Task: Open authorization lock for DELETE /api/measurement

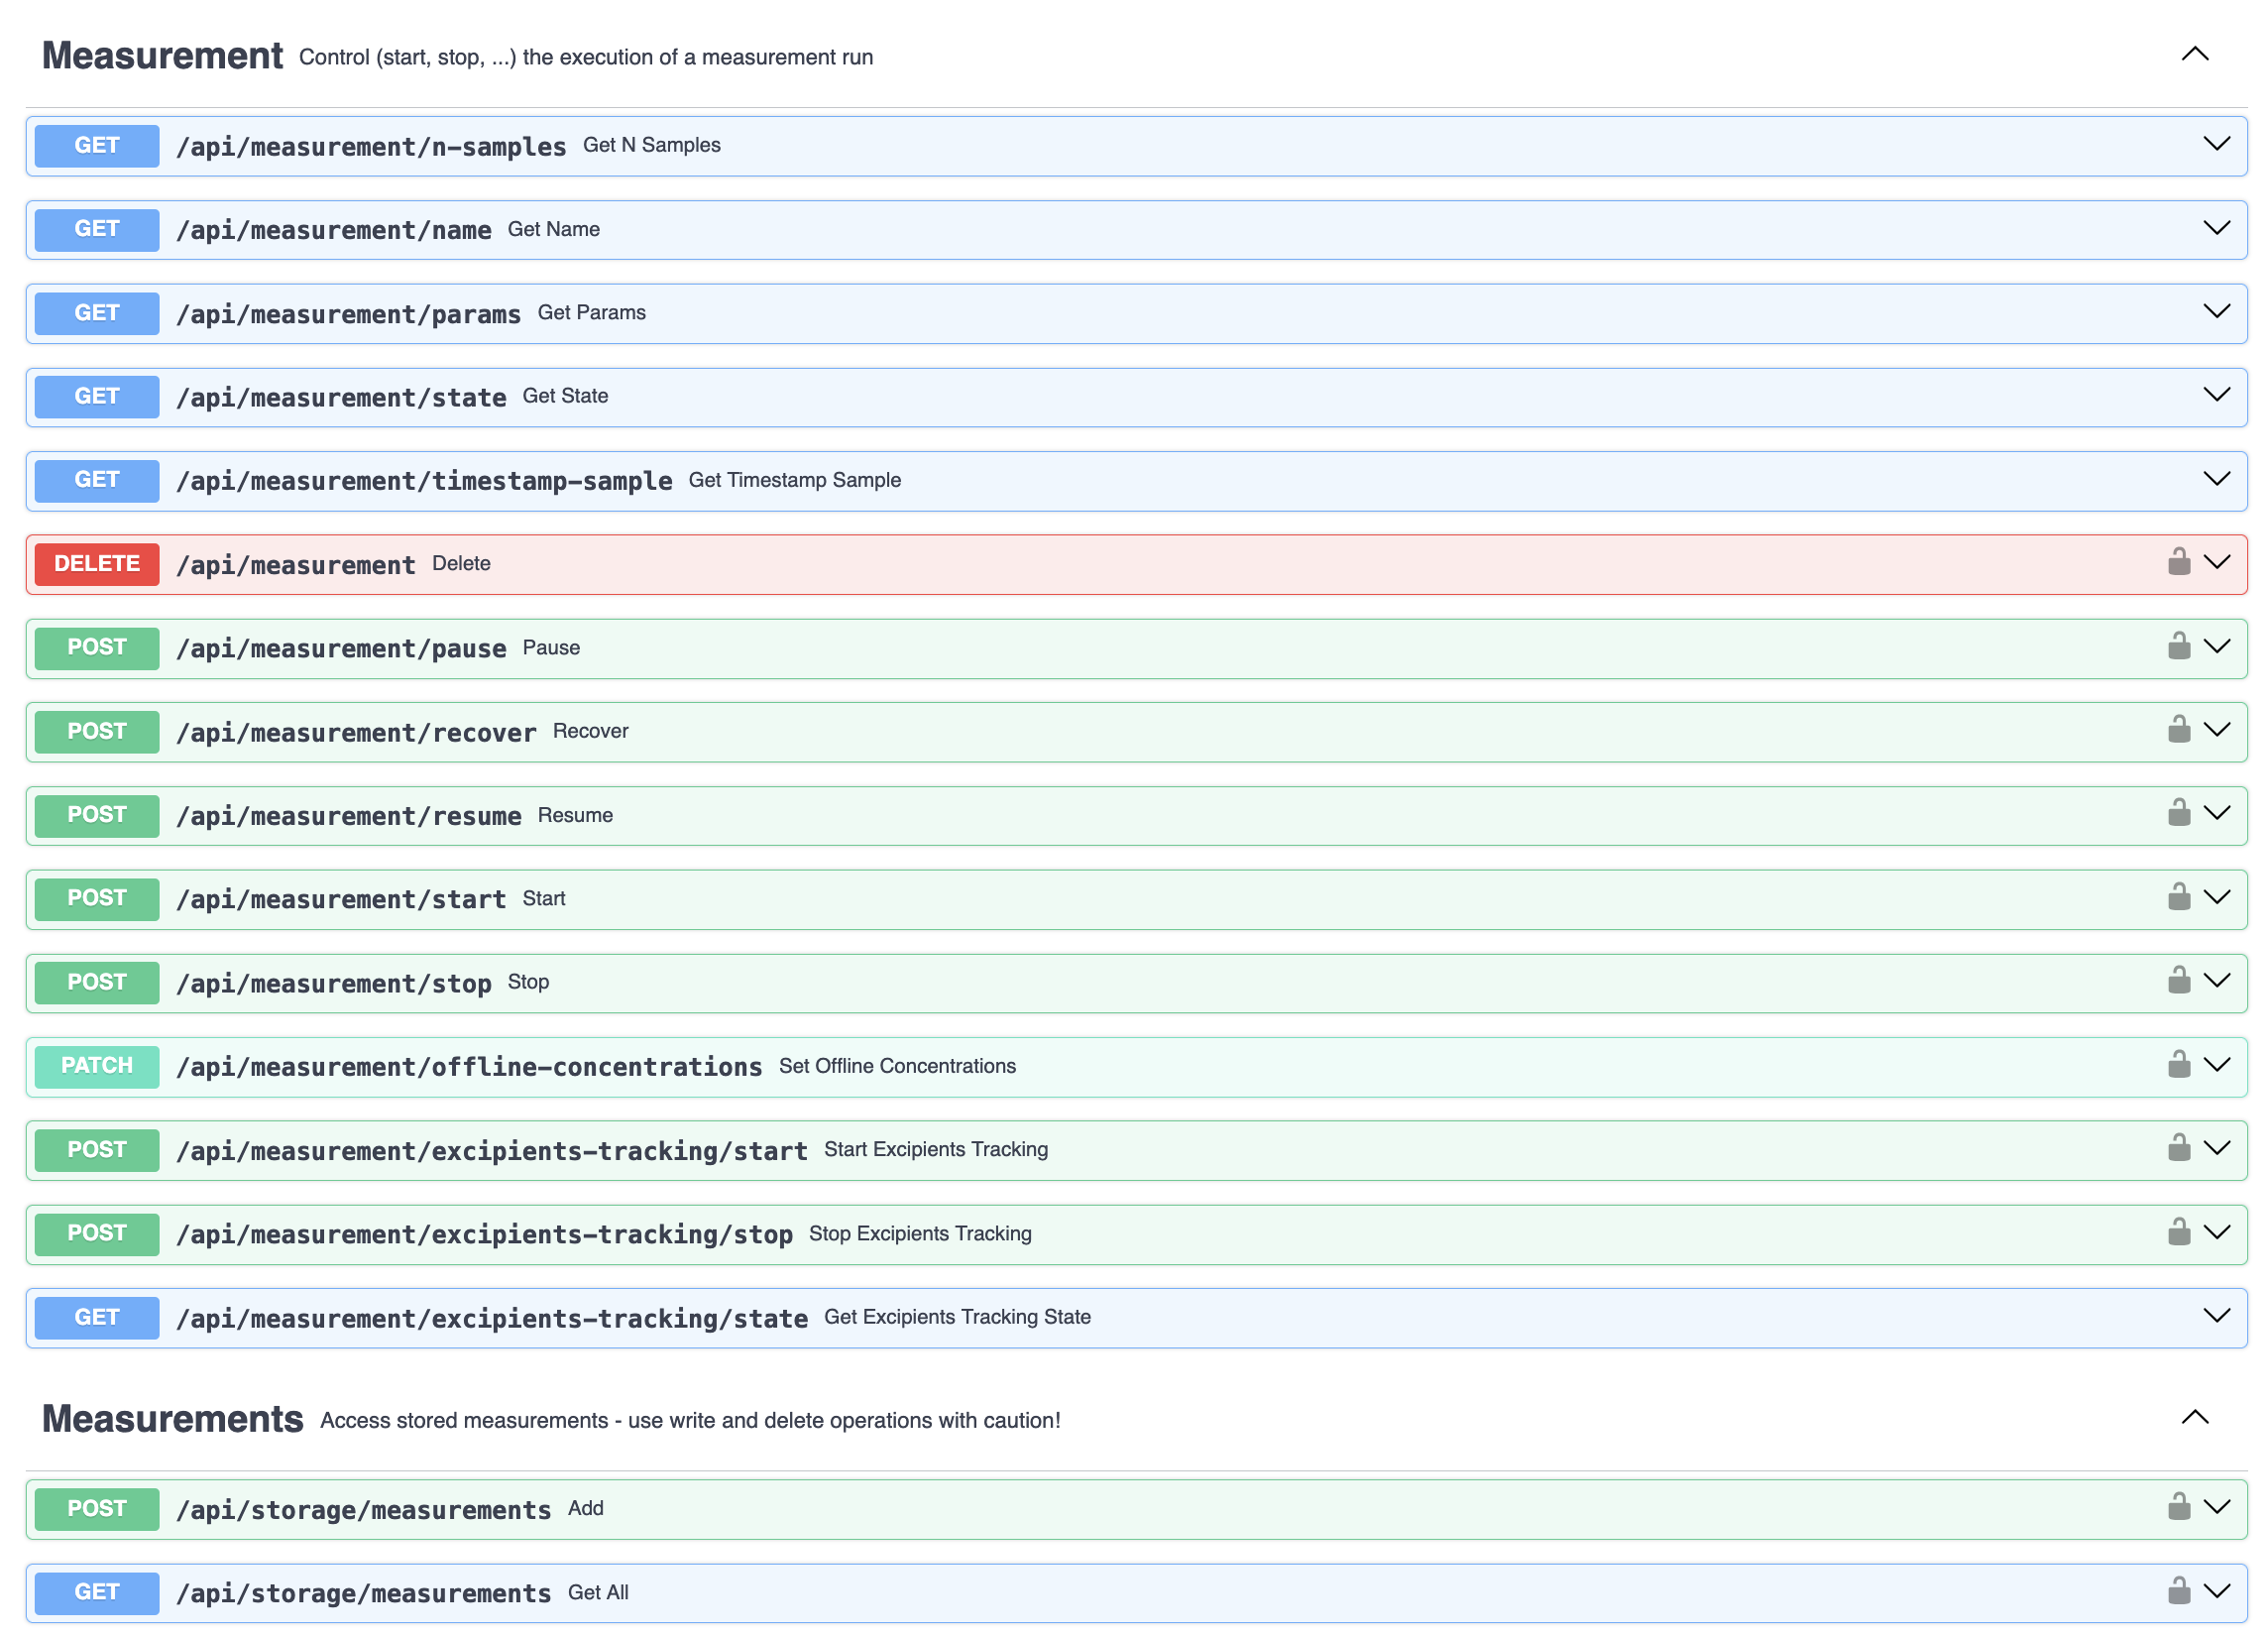Action: tap(2180, 562)
